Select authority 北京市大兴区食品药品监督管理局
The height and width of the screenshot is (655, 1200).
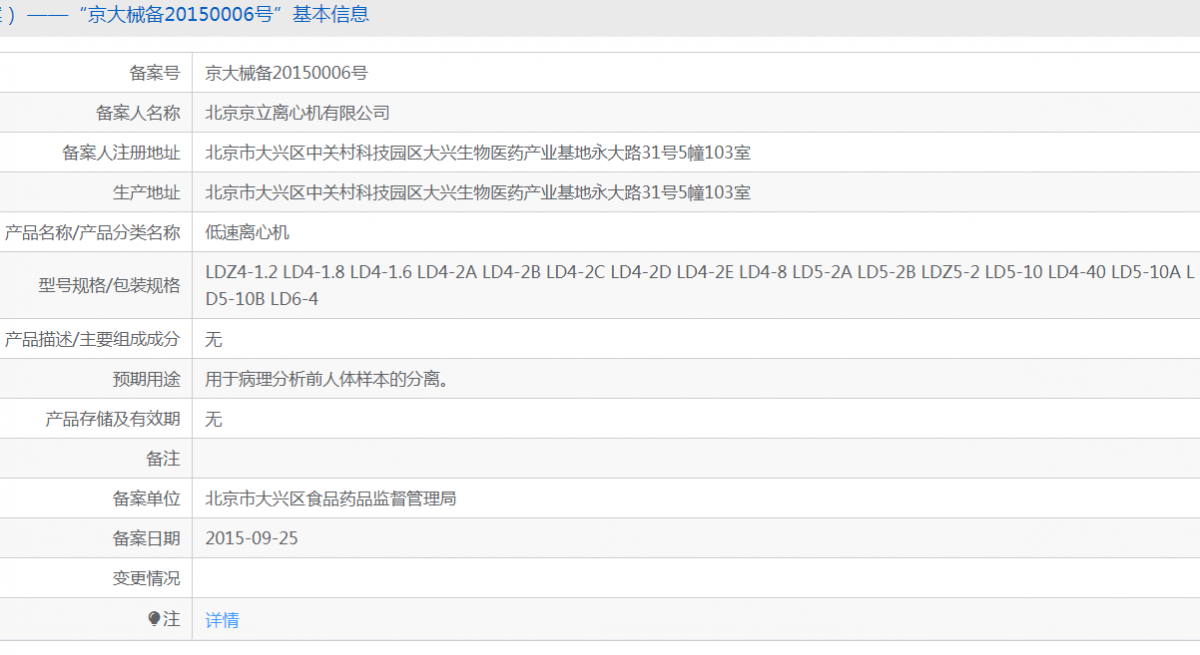tap(331, 499)
